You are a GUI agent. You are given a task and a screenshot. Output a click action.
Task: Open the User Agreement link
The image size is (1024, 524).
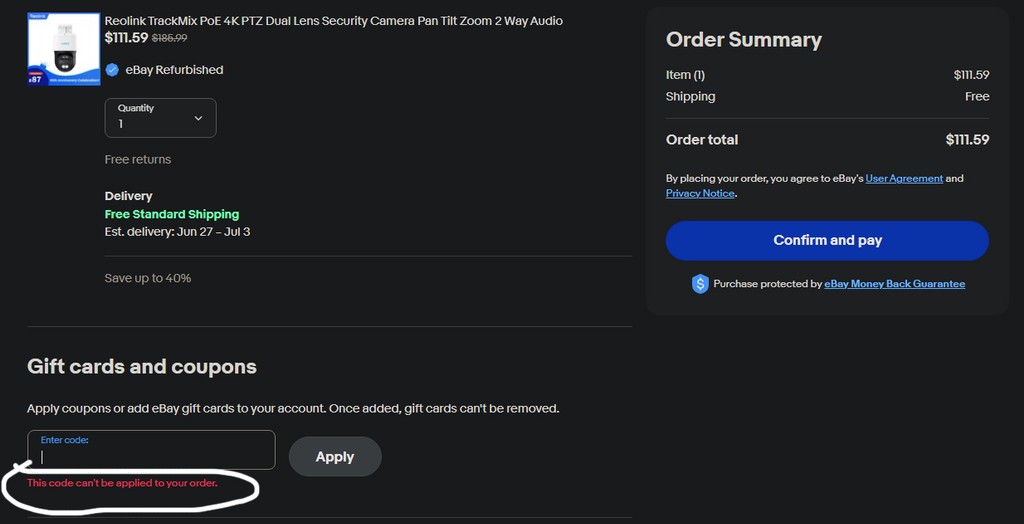[x=904, y=179]
